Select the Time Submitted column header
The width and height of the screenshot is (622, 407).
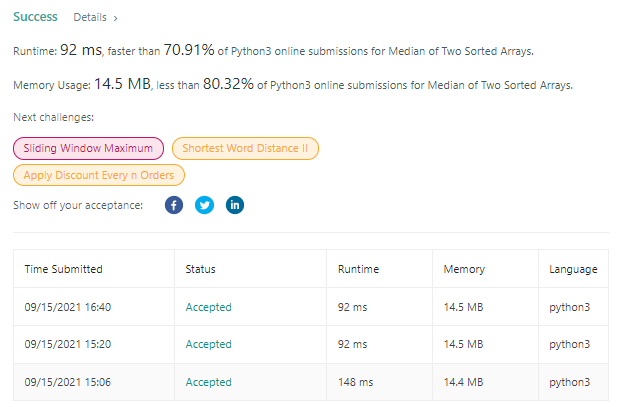point(63,269)
